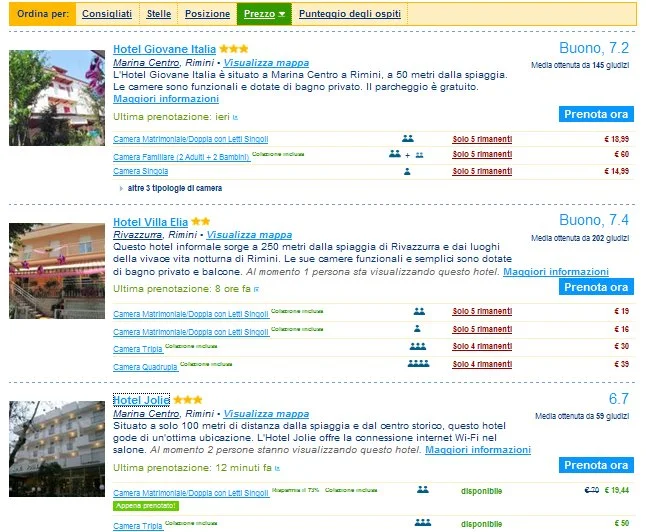Click three-star rating of Hotel Giovane Italia
Viewport: 646px width, 532px height.
(x=234, y=49)
